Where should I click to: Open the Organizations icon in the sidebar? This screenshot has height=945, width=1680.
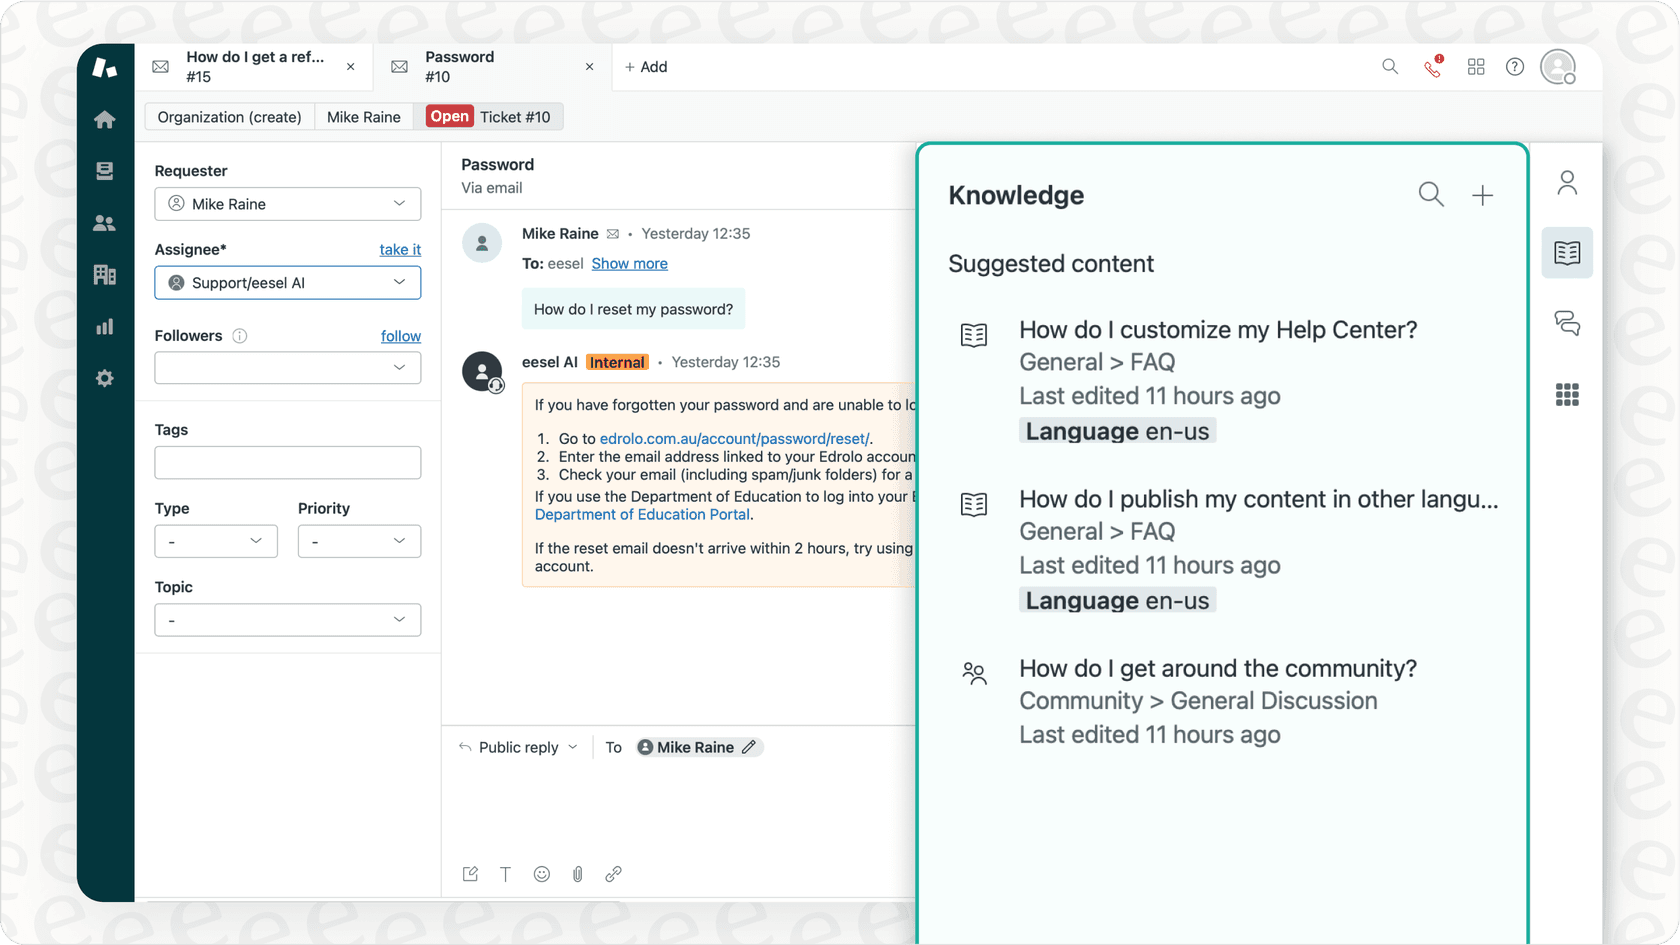click(x=105, y=275)
